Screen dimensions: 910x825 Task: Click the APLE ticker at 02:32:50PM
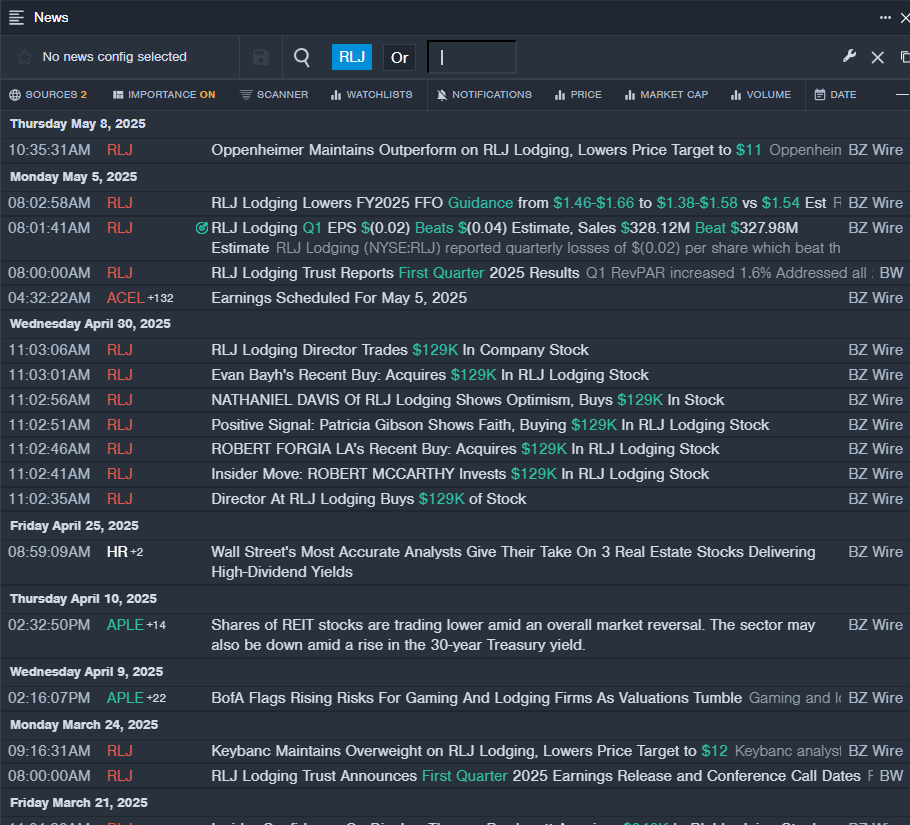click(125, 625)
